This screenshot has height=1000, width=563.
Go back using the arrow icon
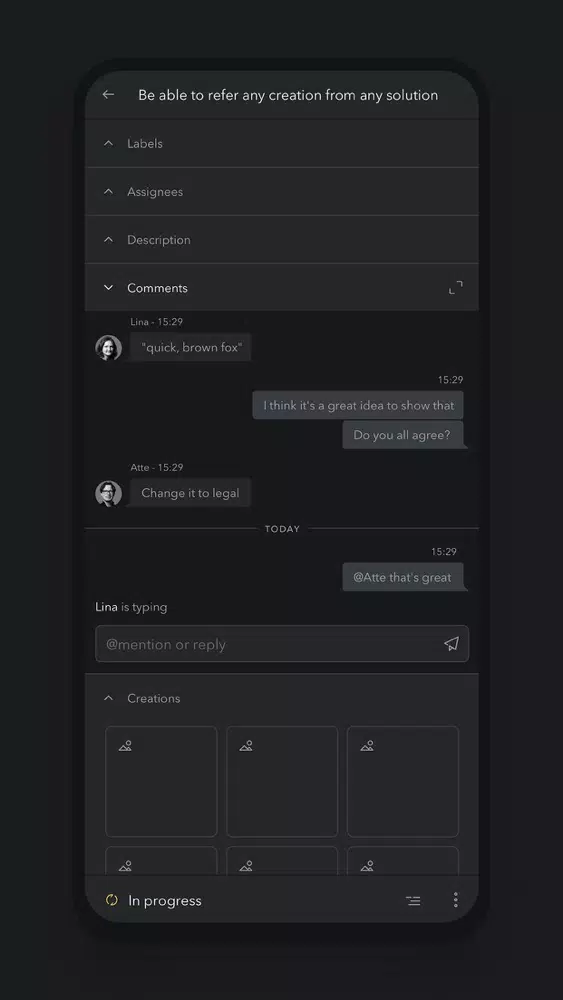coord(108,94)
